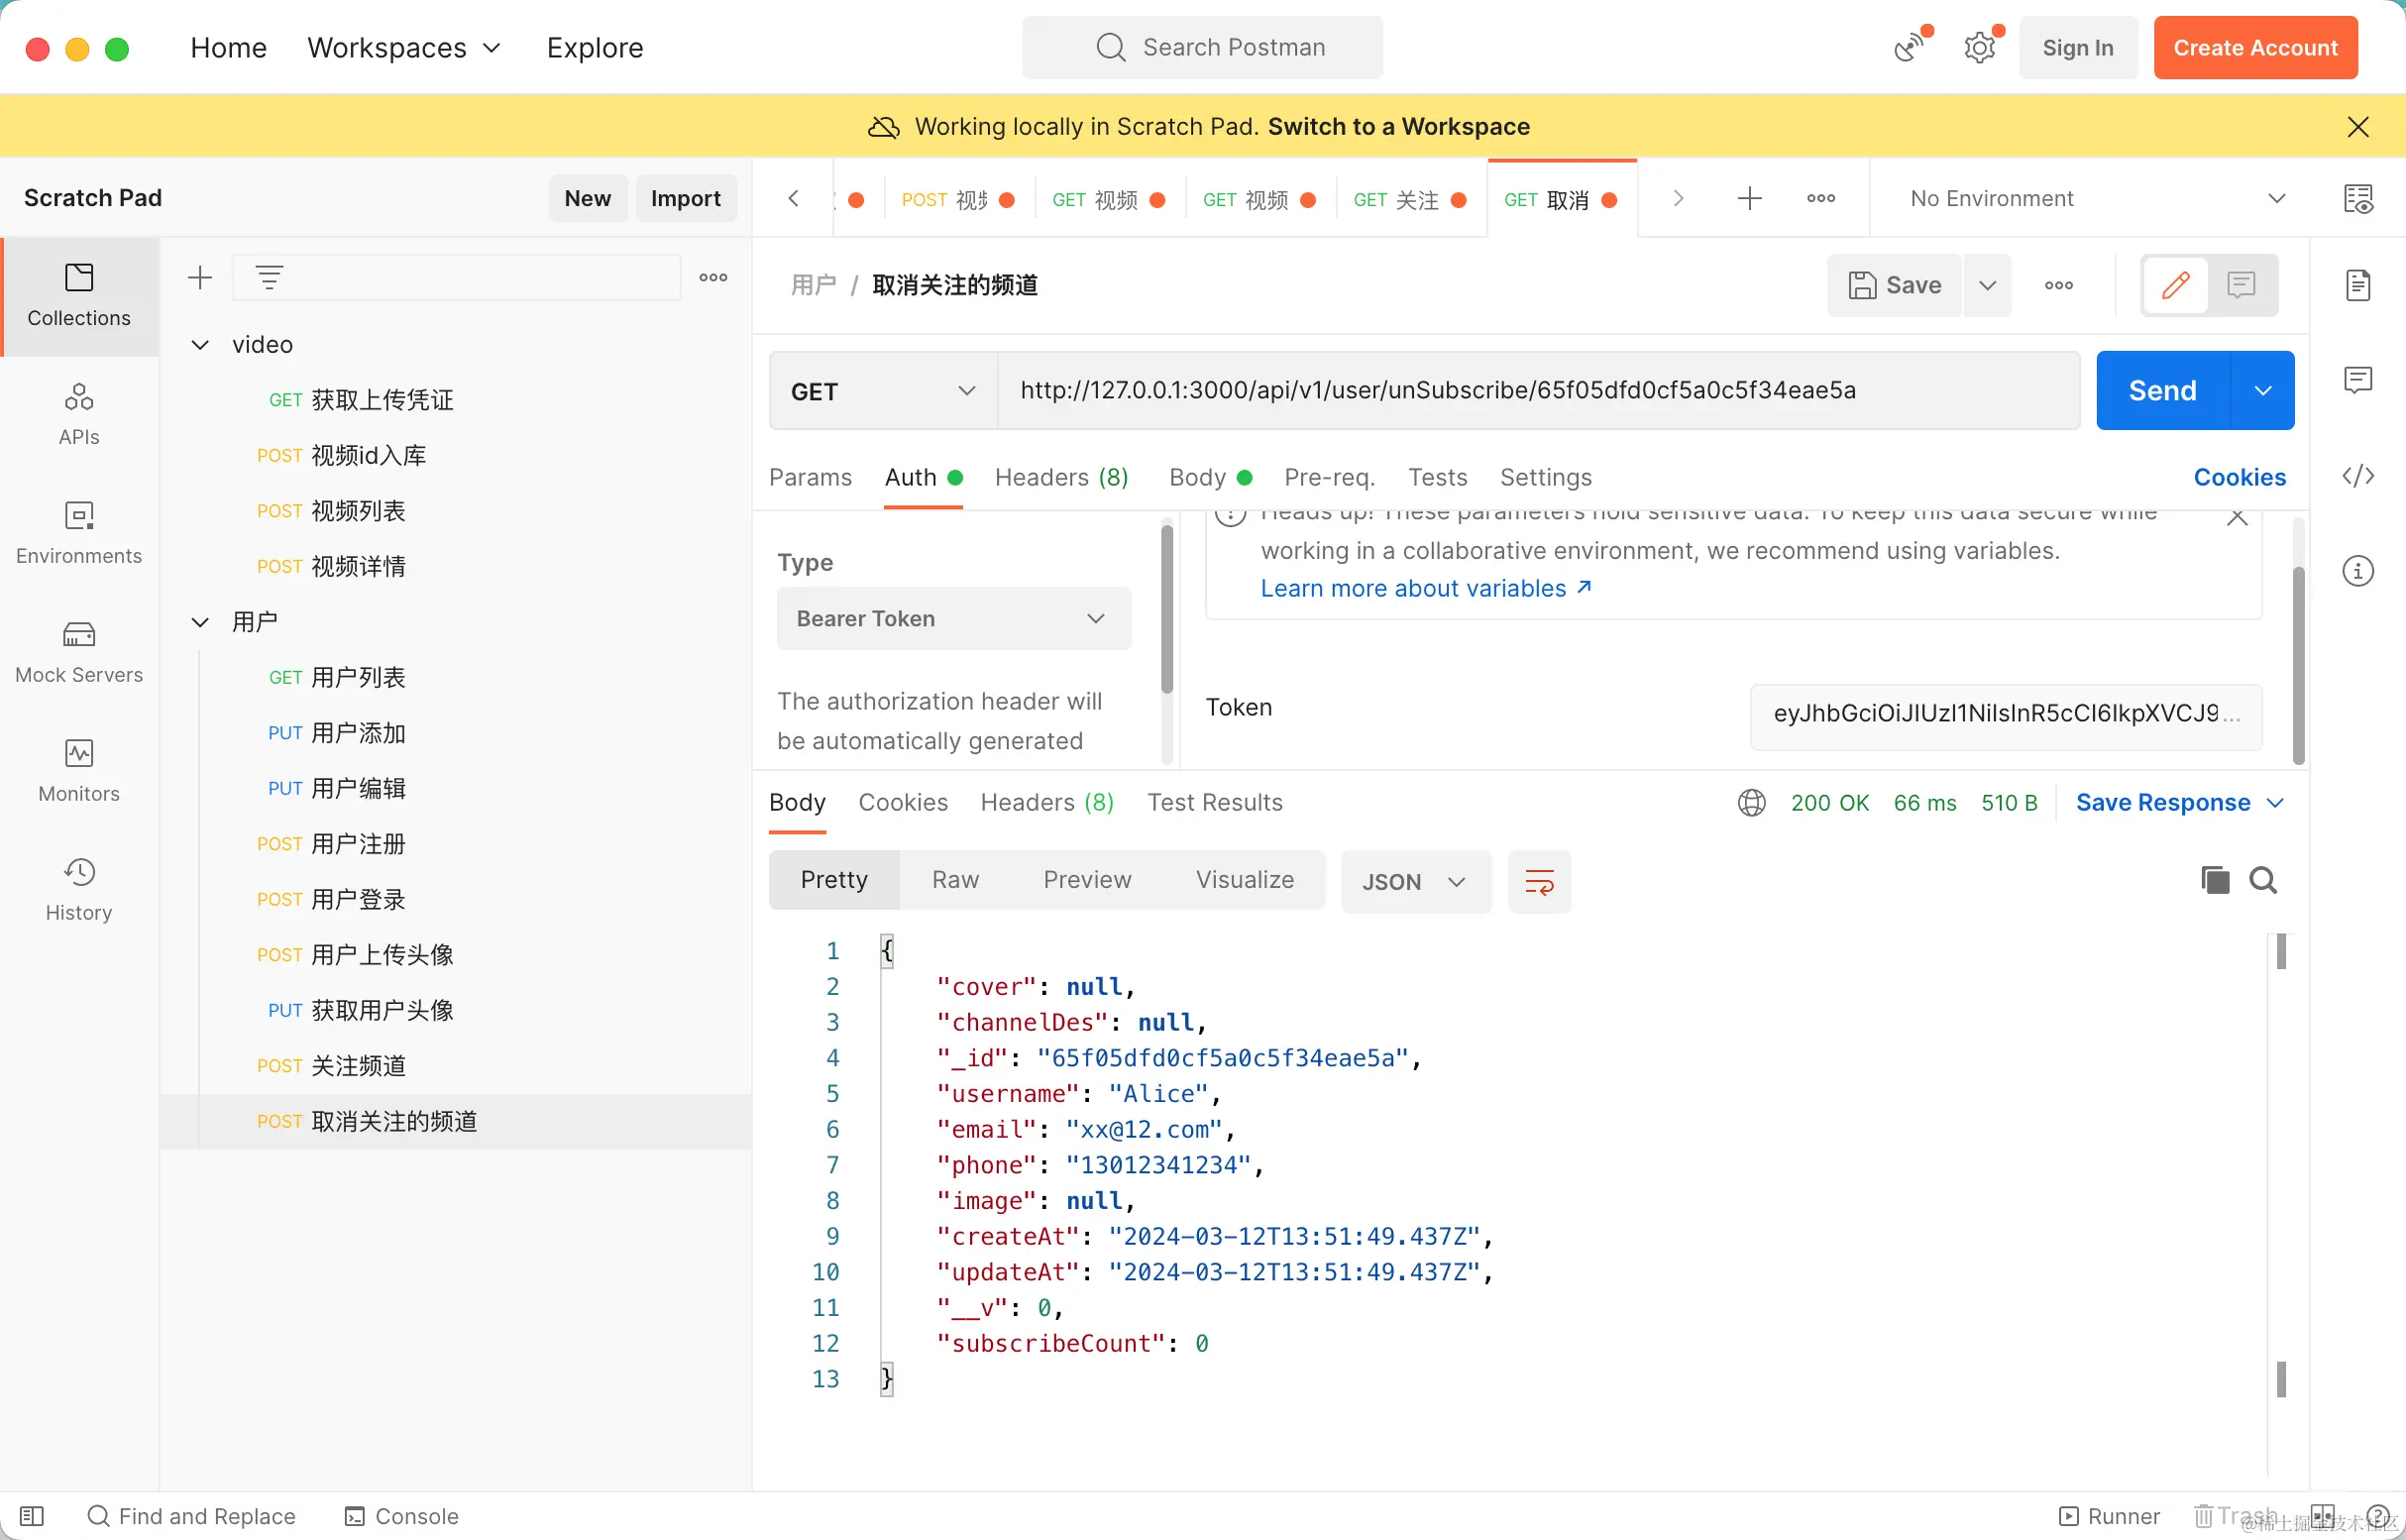
Task: Open the environment quick look icon
Action: click(x=2358, y=198)
